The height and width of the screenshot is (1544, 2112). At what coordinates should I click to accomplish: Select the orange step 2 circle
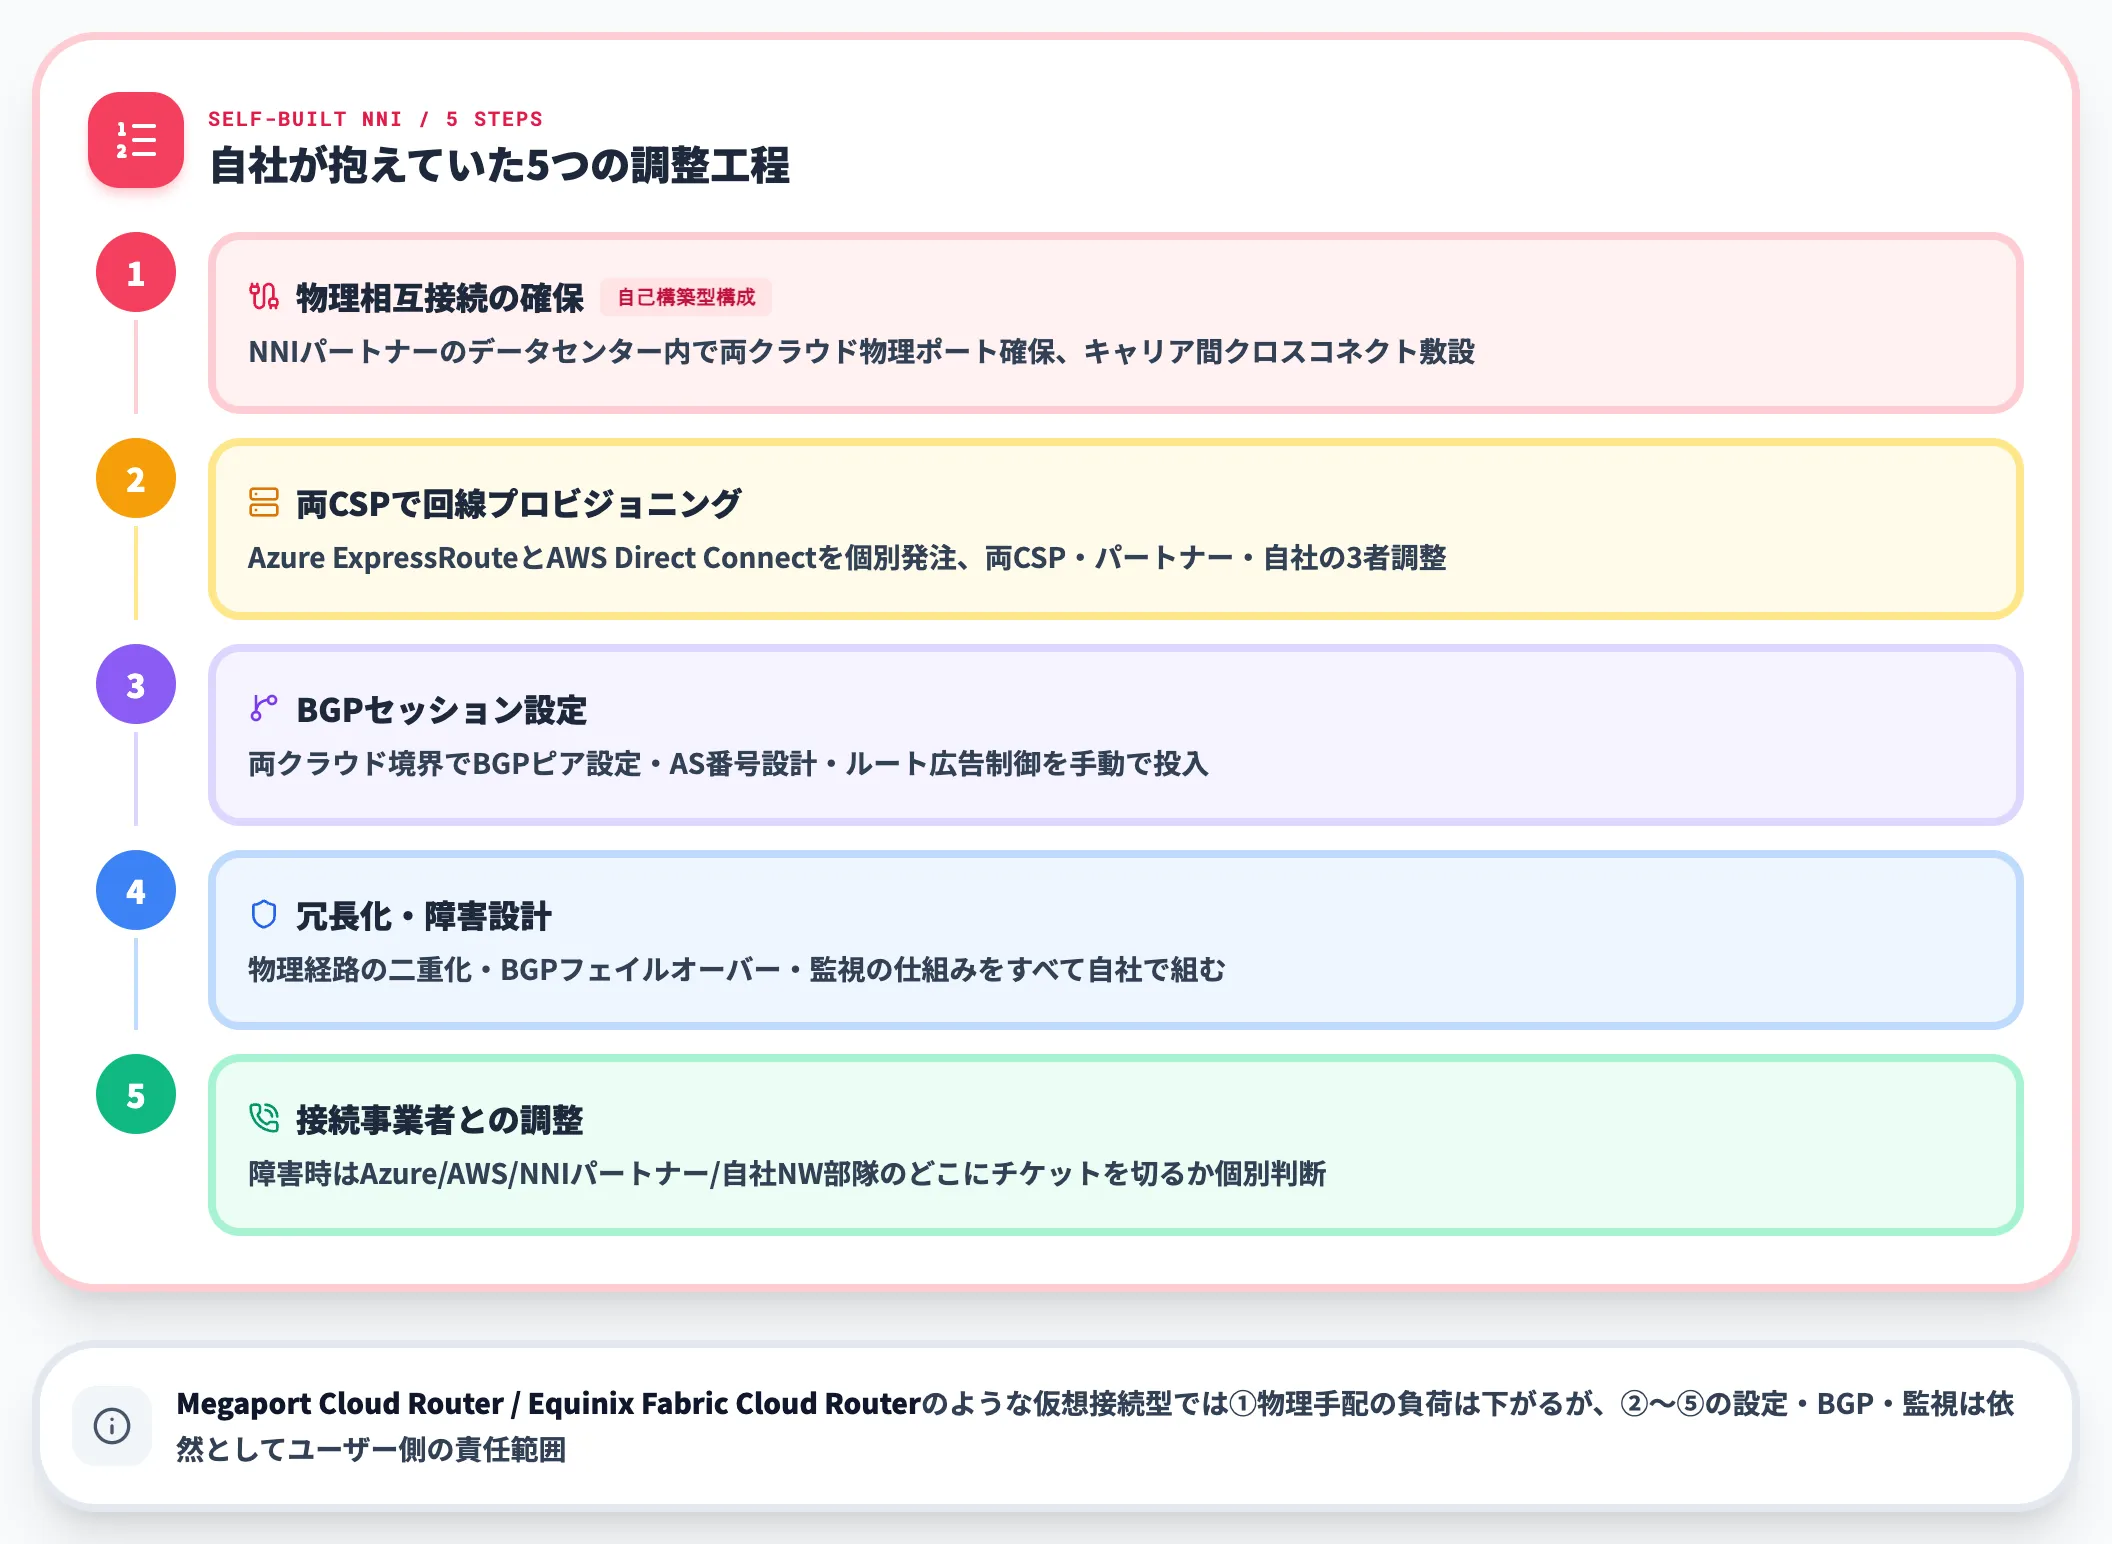[x=136, y=478]
